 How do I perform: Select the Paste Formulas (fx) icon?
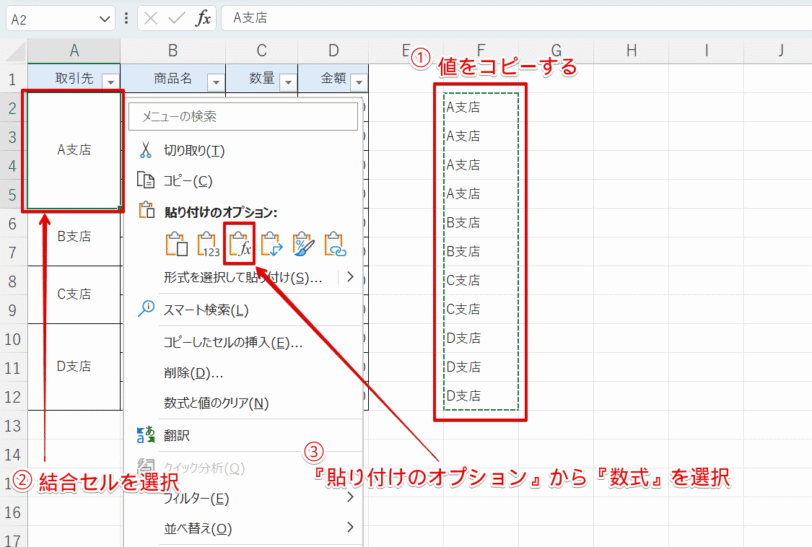click(x=240, y=244)
